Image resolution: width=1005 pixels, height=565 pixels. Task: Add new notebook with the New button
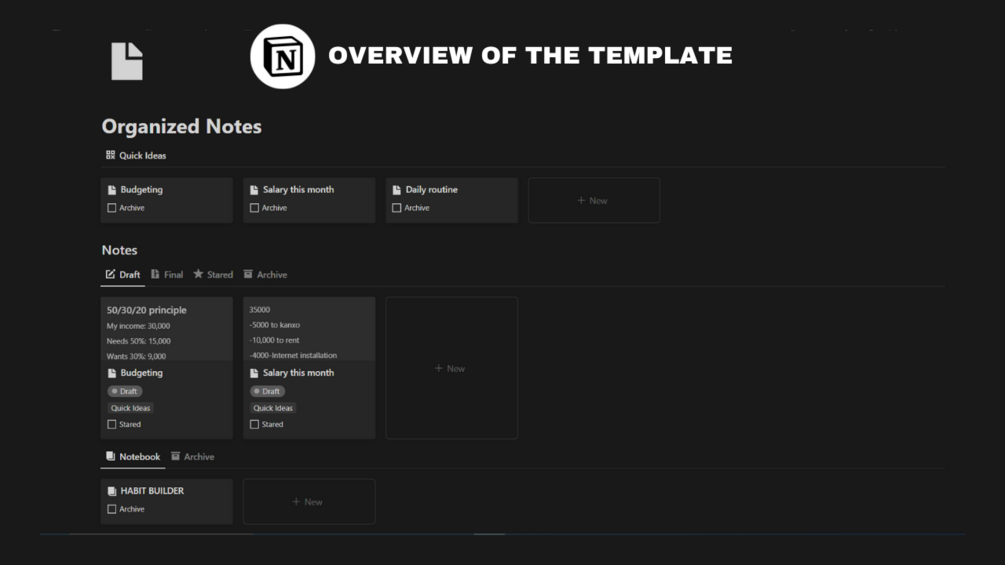[x=308, y=502]
